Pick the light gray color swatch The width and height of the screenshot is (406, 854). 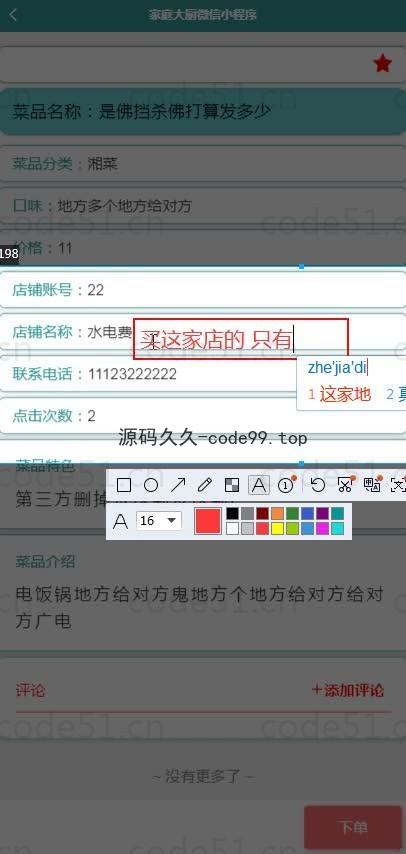[x=247, y=528]
